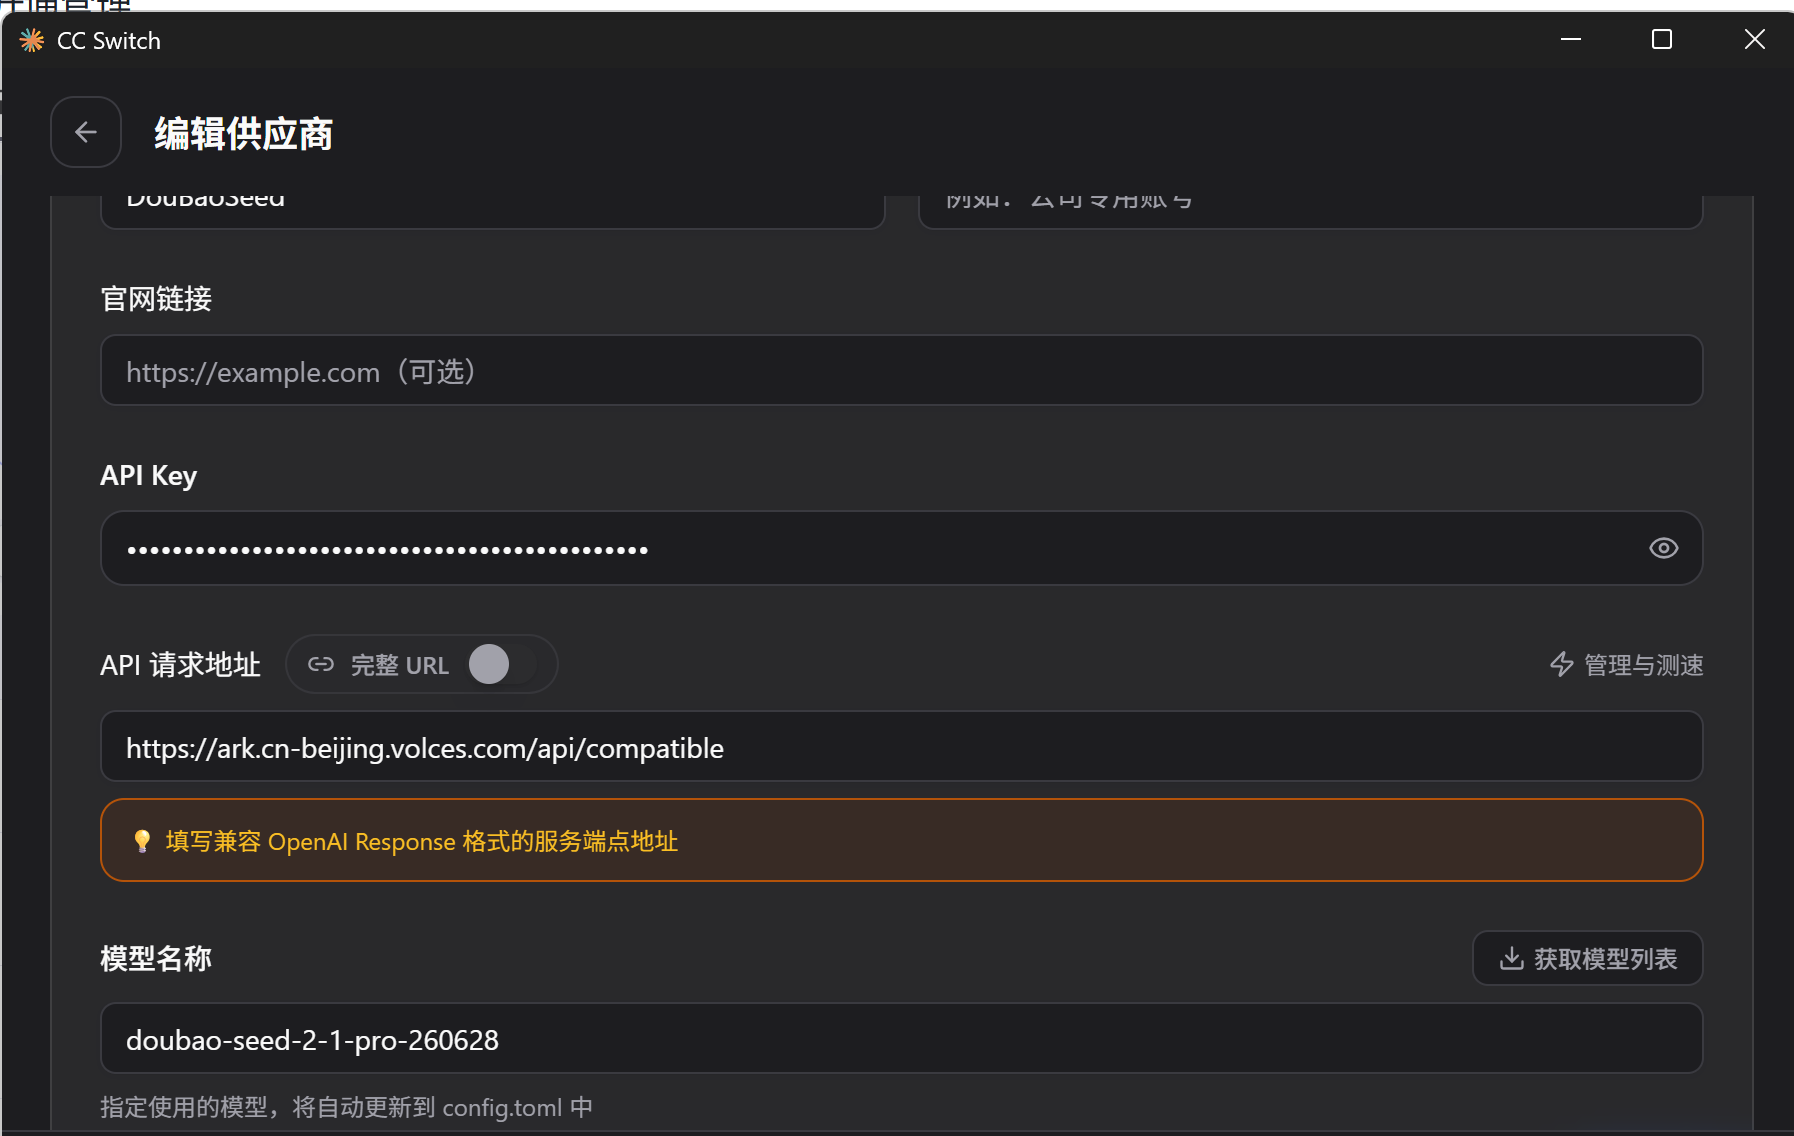Click the config.toml helper text

click(x=346, y=1107)
